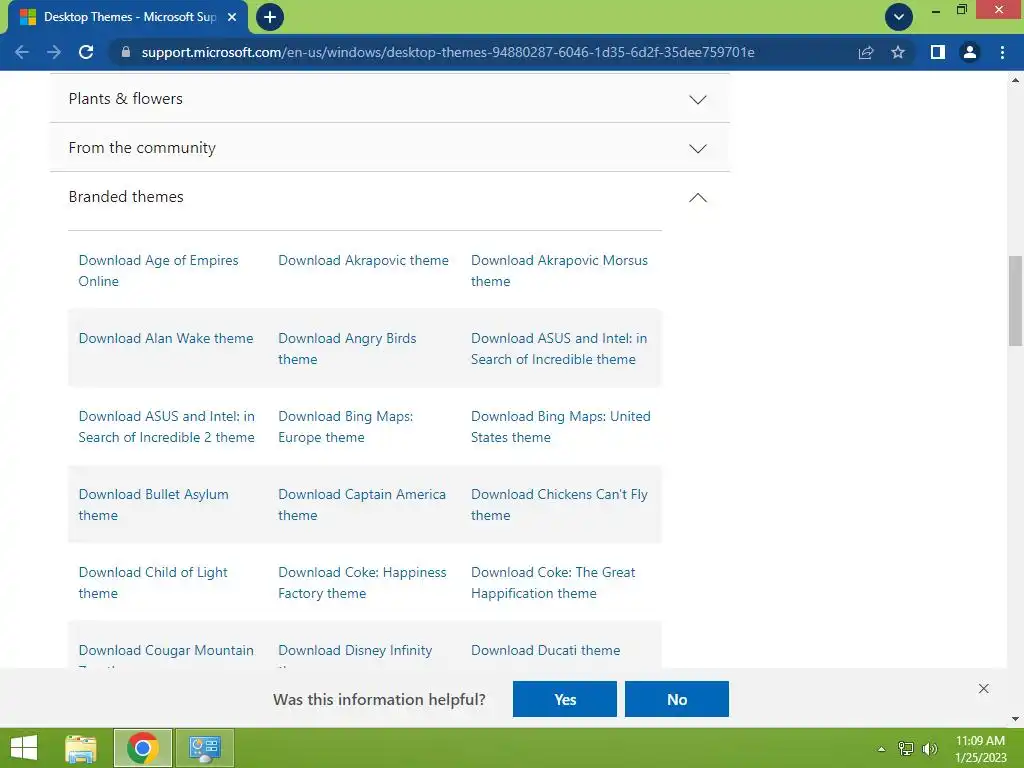Open Coke: Happiness Factory theme link
Screen dimensions: 1024x768
[362, 583]
